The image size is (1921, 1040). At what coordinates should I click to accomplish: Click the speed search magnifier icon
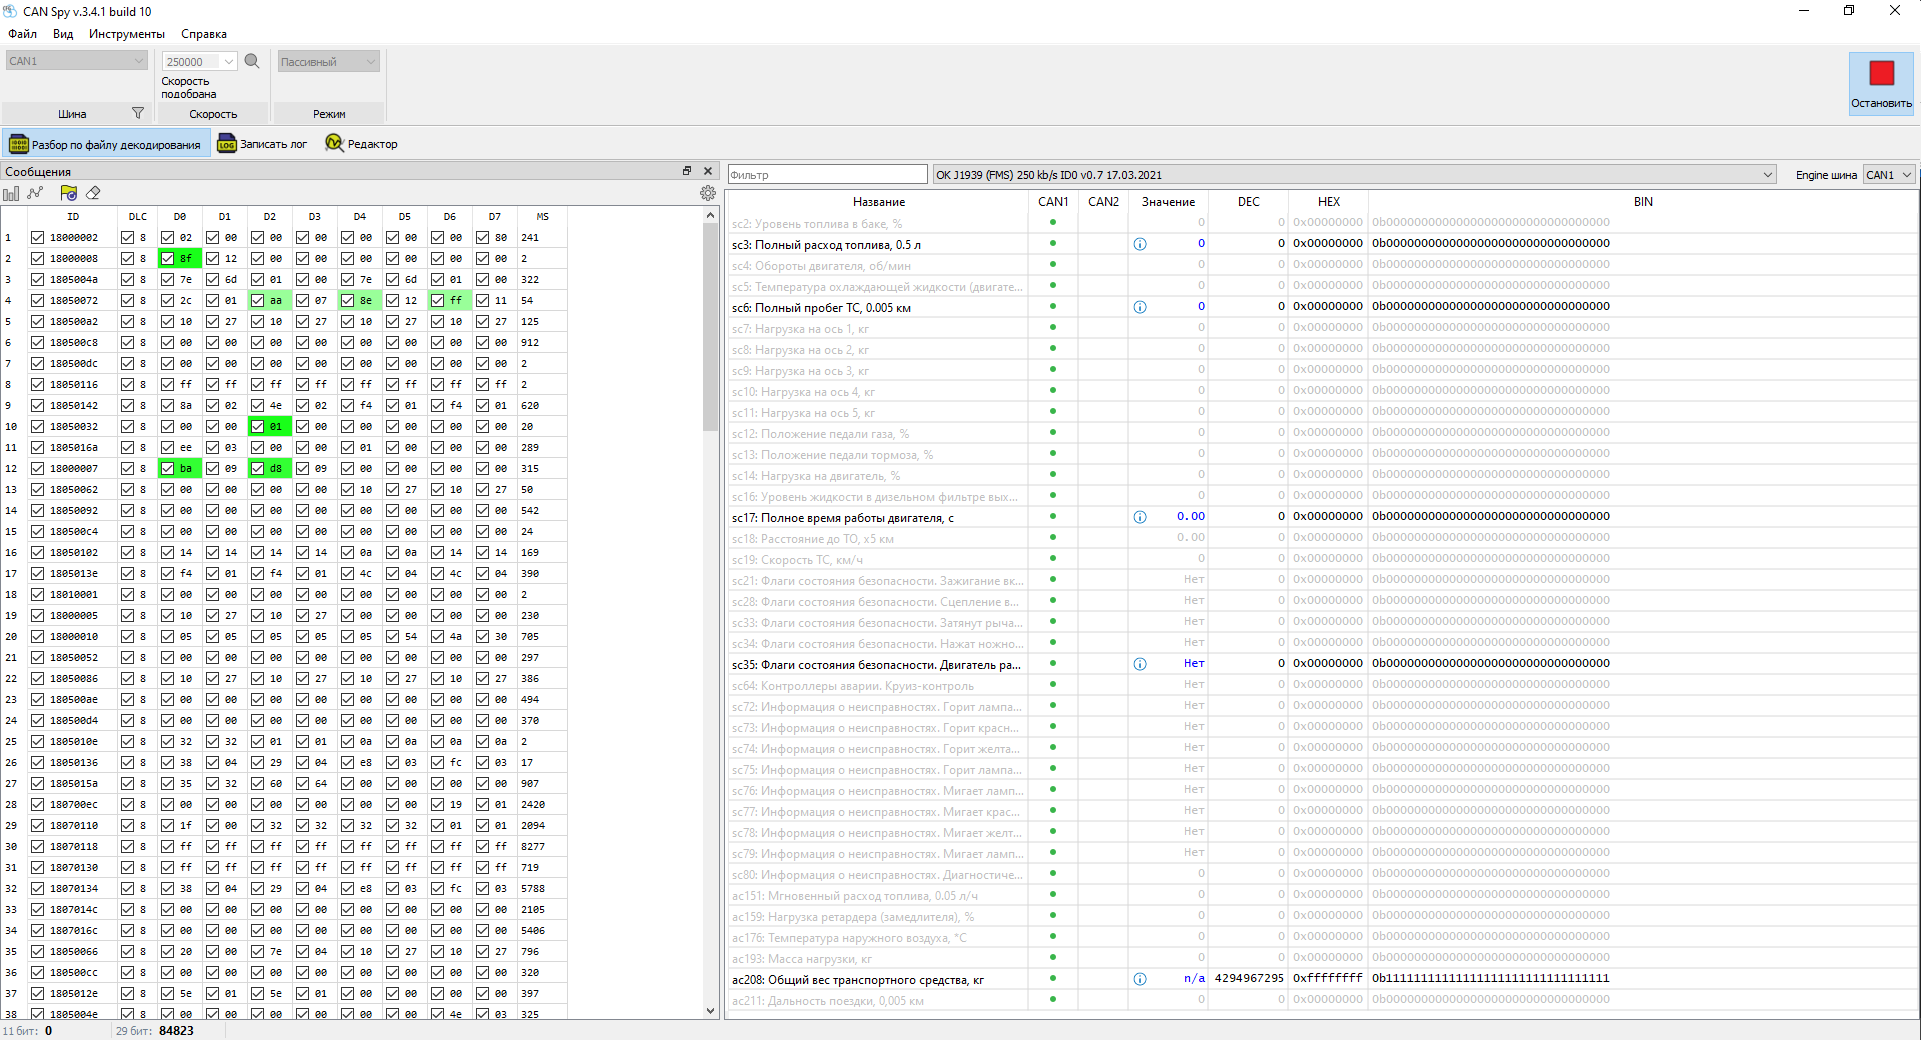click(x=252, y=61)
